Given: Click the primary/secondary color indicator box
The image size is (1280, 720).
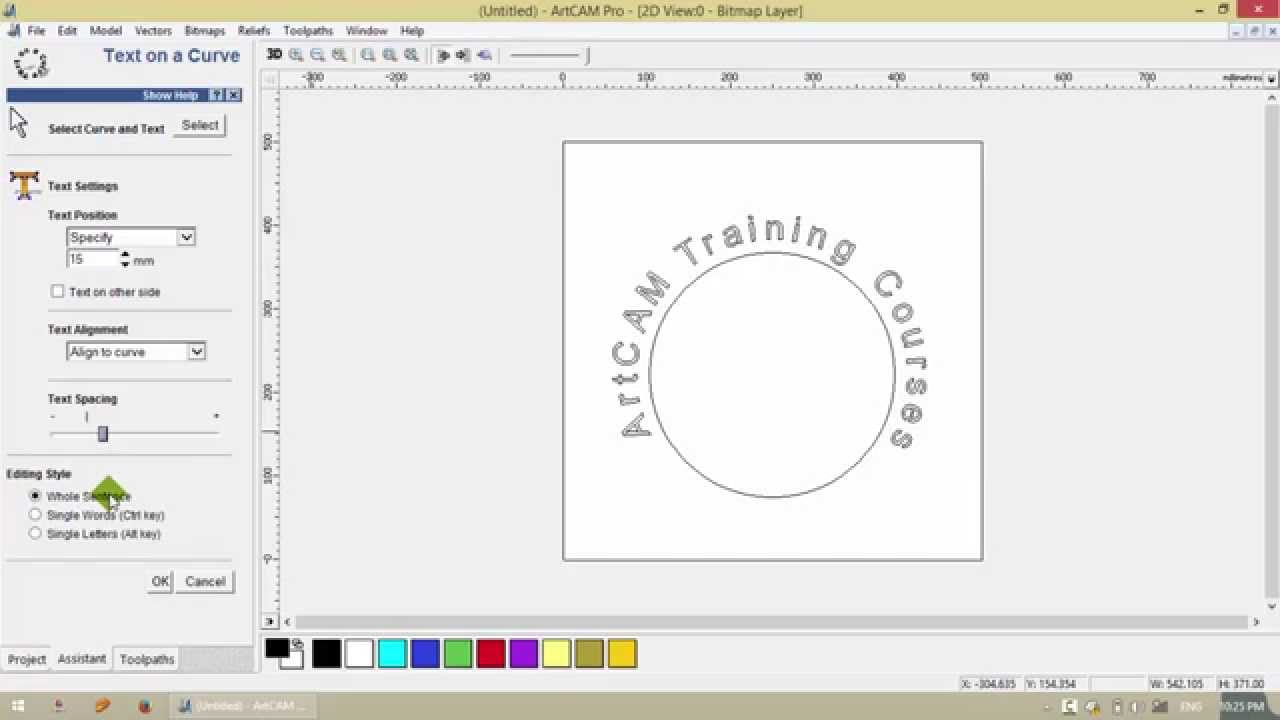Looking at the screenshot, I should (x=284, y=653).
